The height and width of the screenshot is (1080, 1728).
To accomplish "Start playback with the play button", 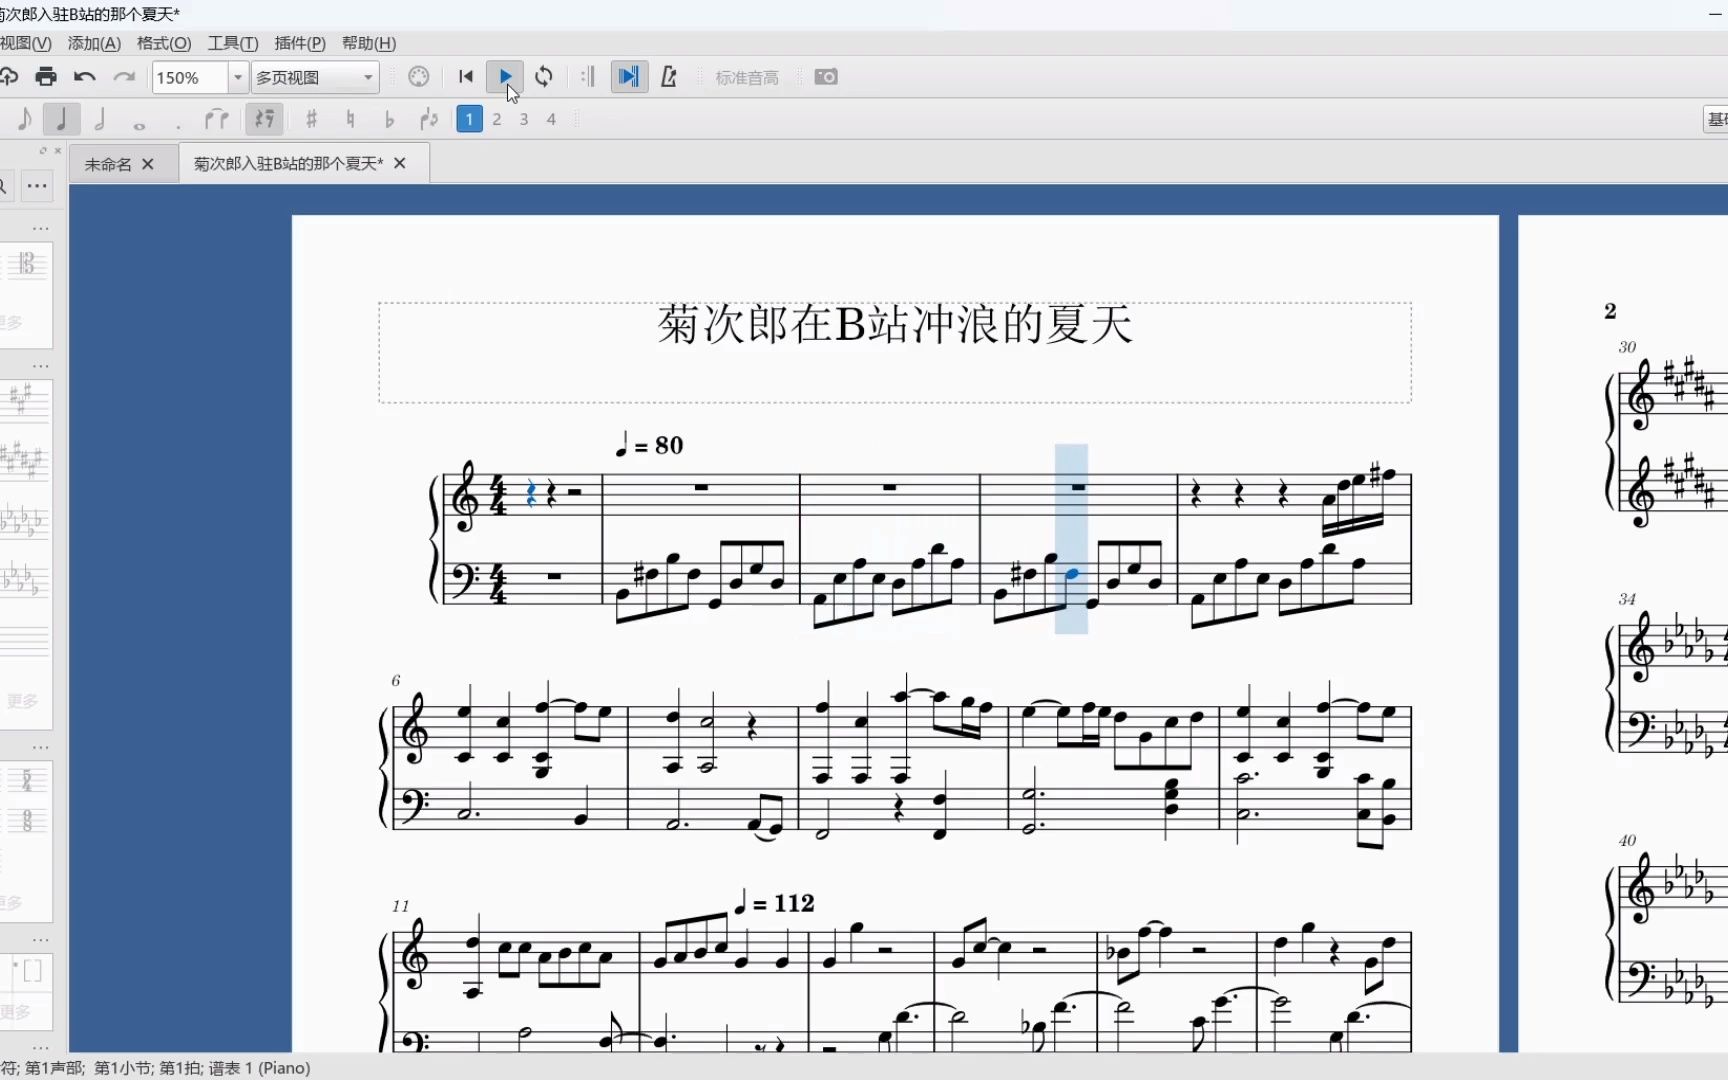I will (x=505, y=77).
